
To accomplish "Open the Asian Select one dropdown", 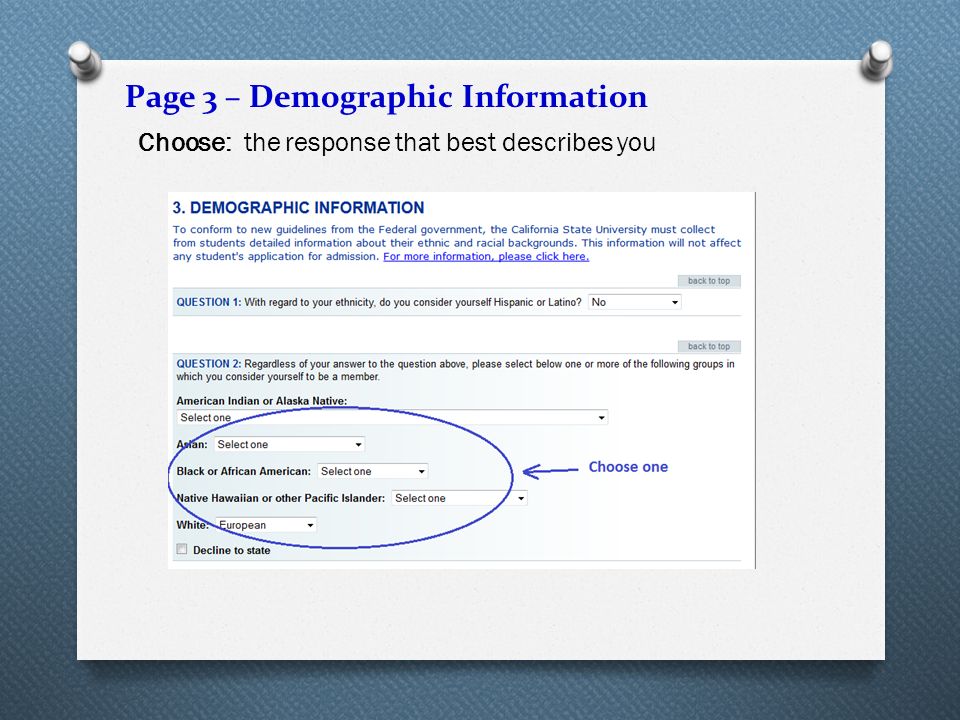I will coord(289,444).
